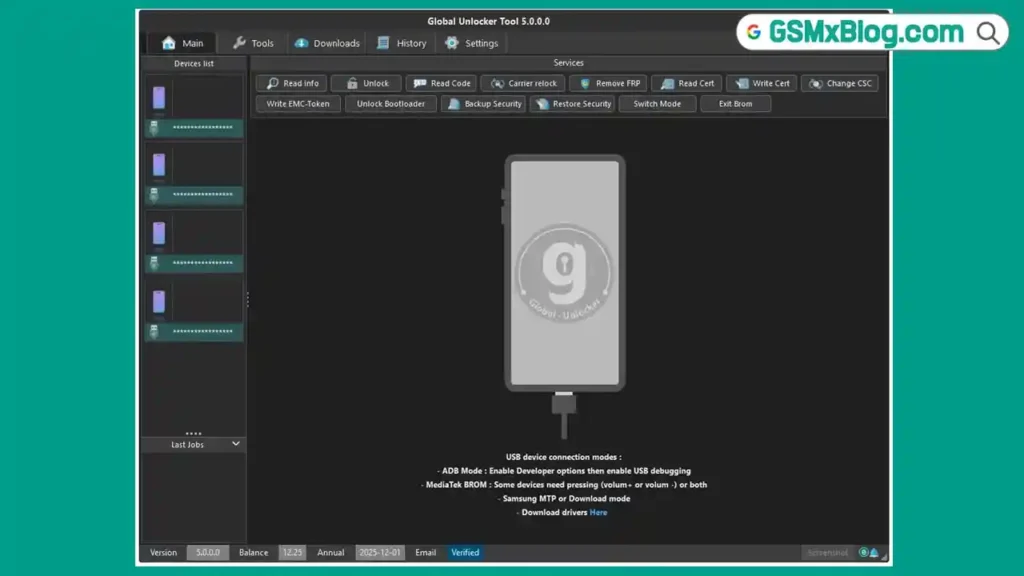Click the four dots above Last Jobs
The height and width of the screenshot is (576, 1024).
193,434
